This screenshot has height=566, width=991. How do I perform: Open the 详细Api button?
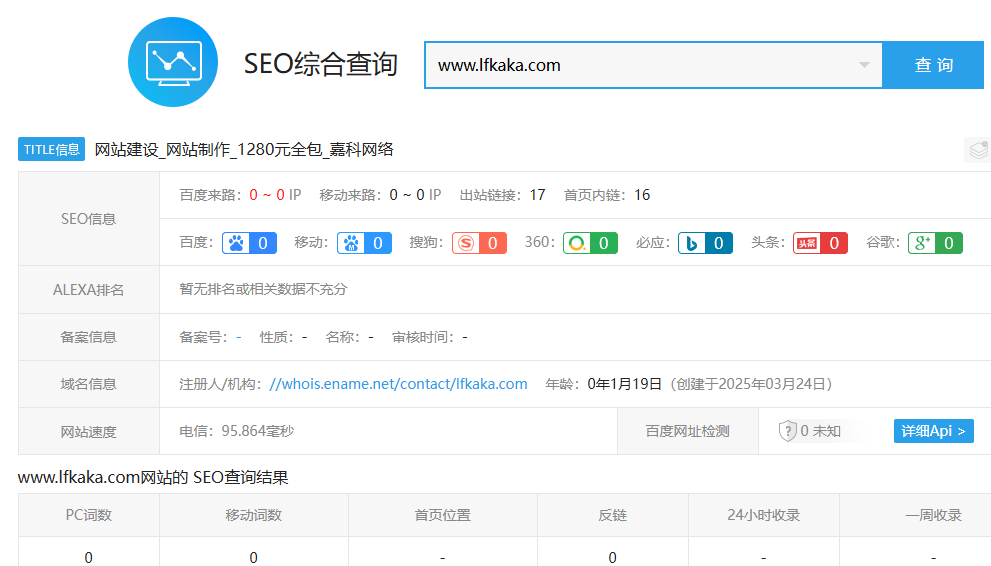933,431
